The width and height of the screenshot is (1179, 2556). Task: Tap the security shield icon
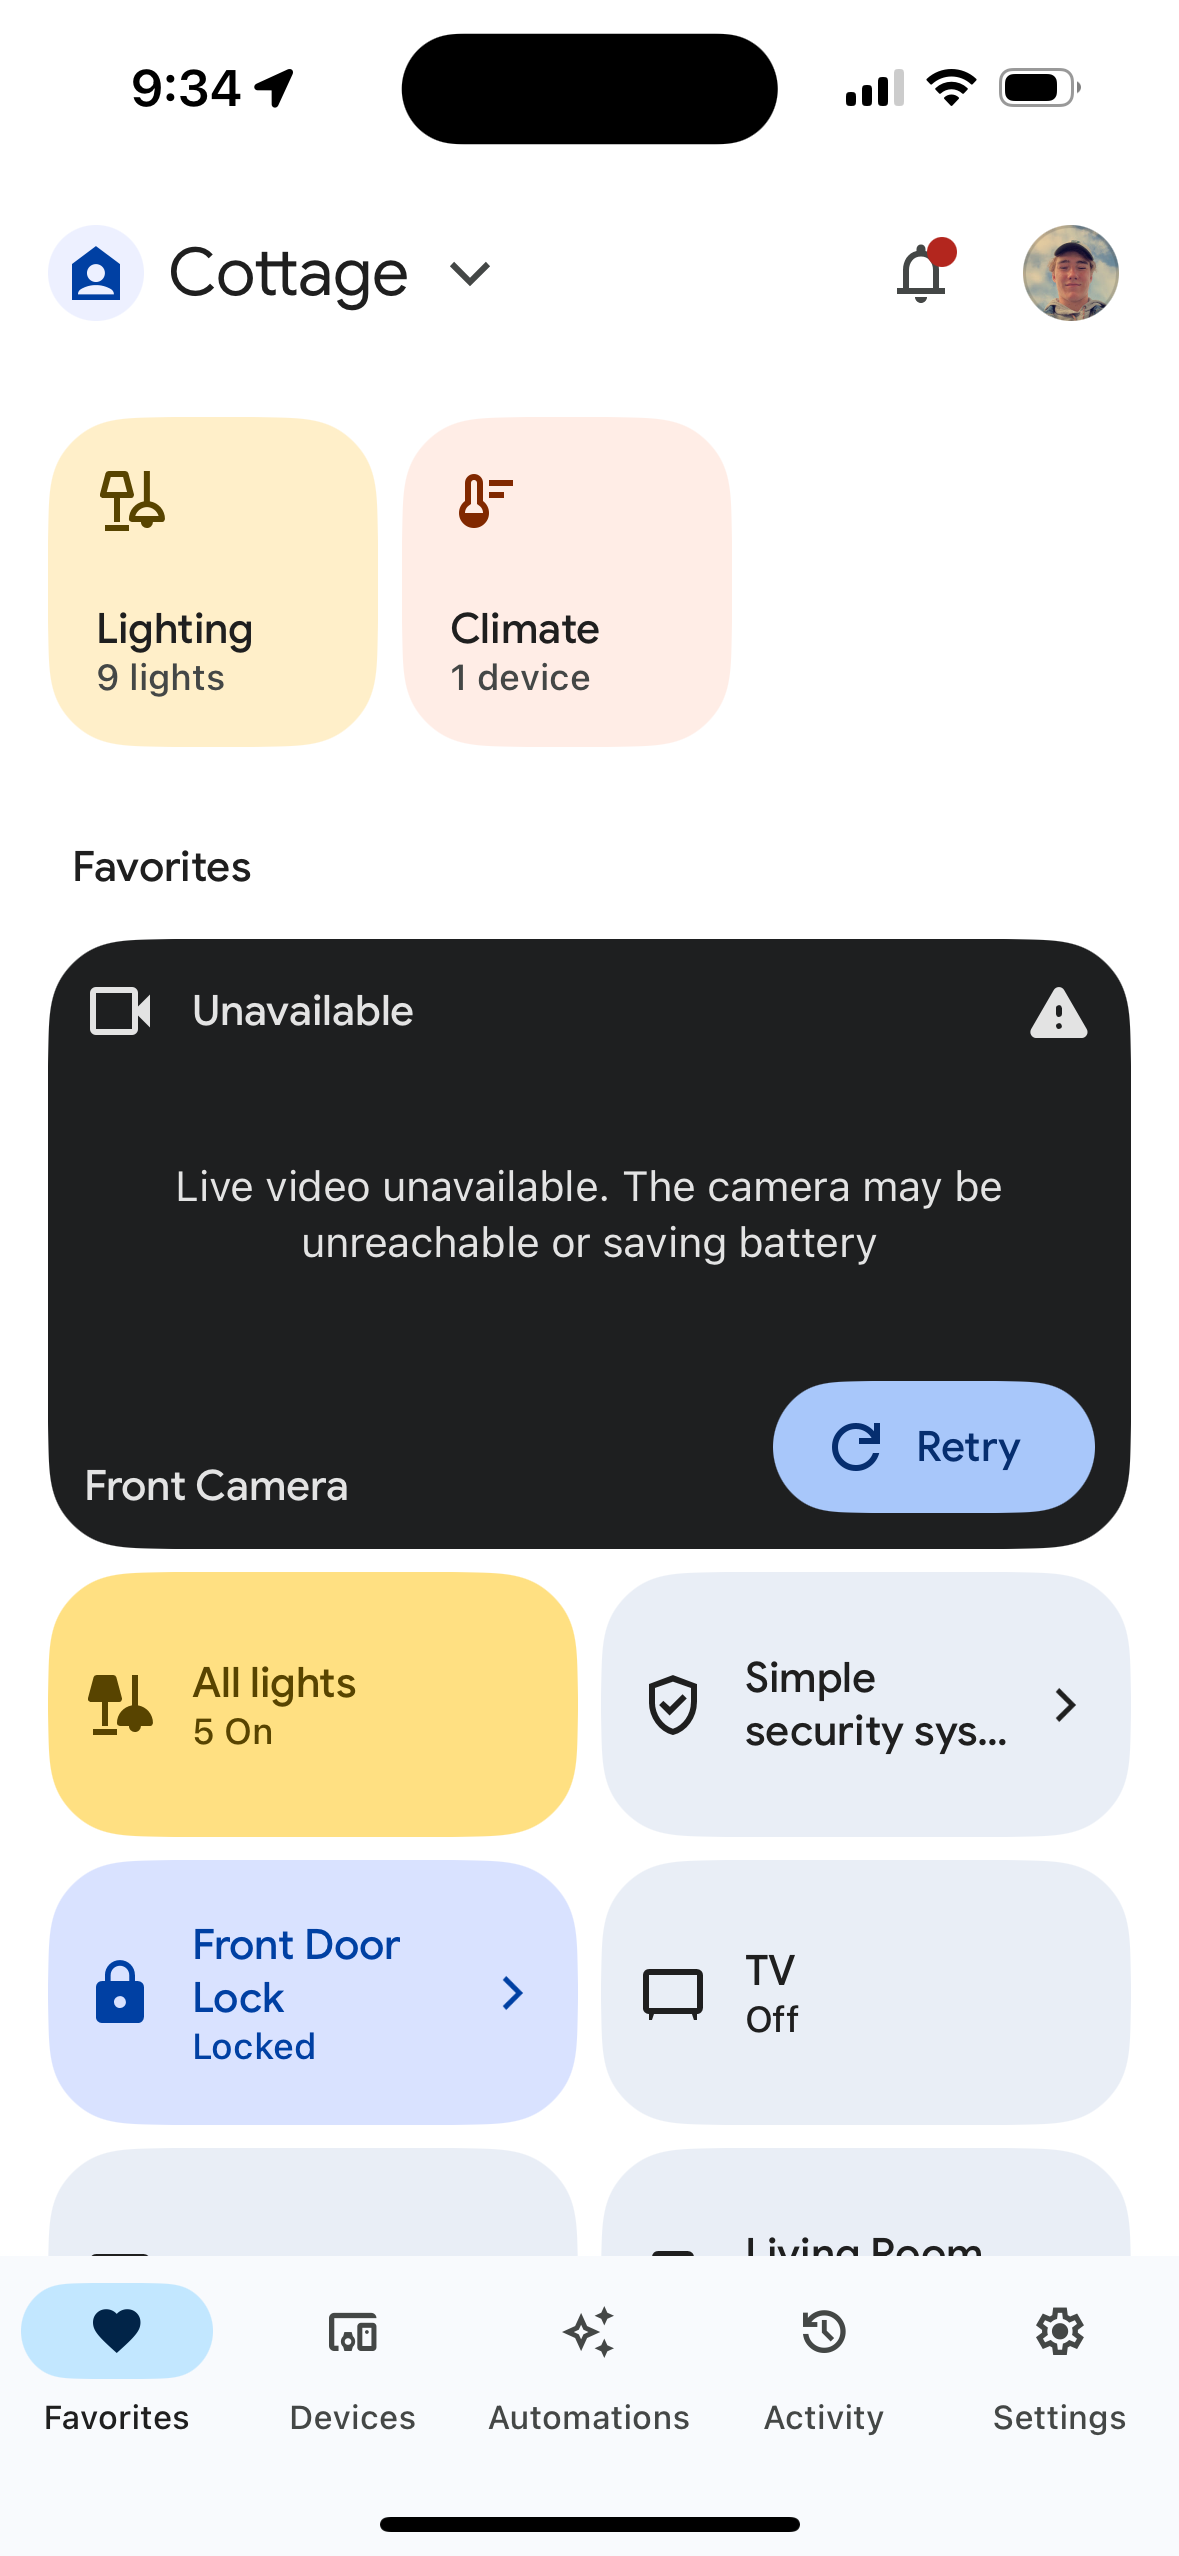[673, 1704]
